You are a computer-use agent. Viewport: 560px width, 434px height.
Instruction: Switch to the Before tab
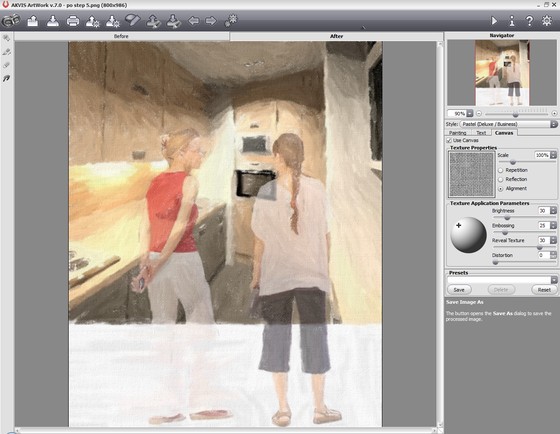(x=121, y=36)
